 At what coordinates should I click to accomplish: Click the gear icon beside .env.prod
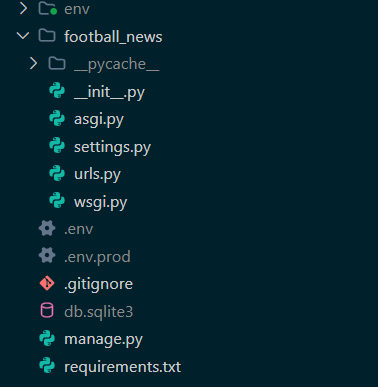coord(47,256)
